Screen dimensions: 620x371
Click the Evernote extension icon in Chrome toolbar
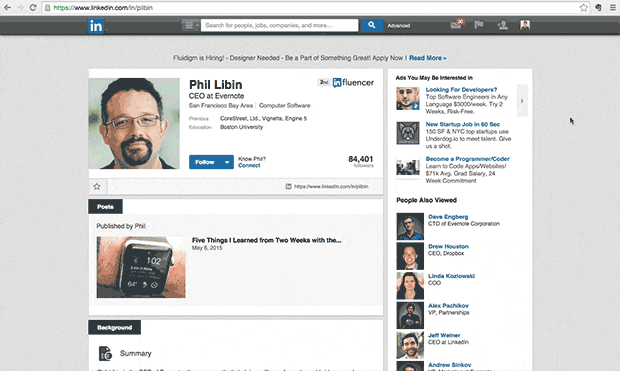599,8
